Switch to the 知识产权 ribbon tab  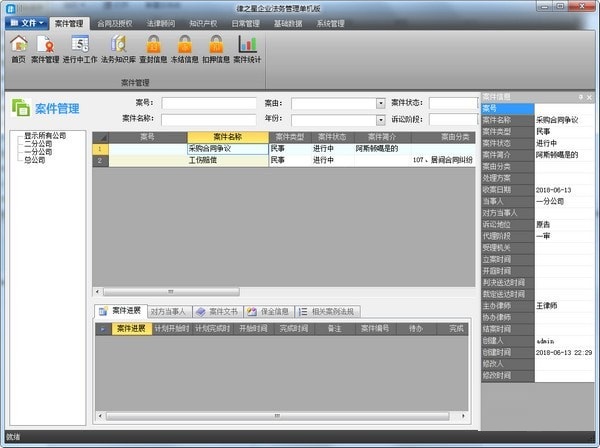point(203,23)
